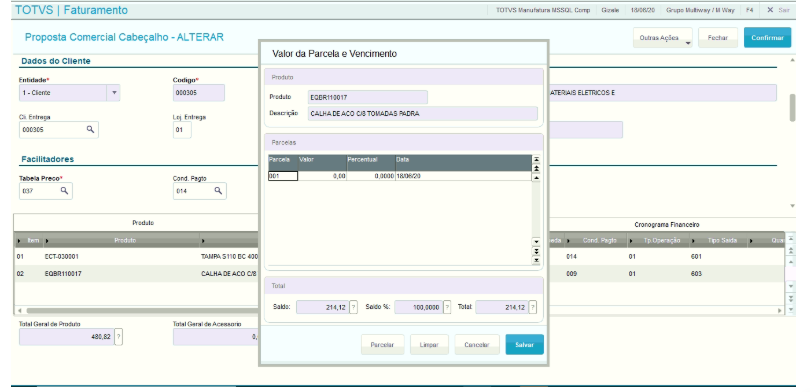Screen dimensions: 810x392
Task: Click Total Geral de Produto field 480,82
Action: [x=67, y=337]
